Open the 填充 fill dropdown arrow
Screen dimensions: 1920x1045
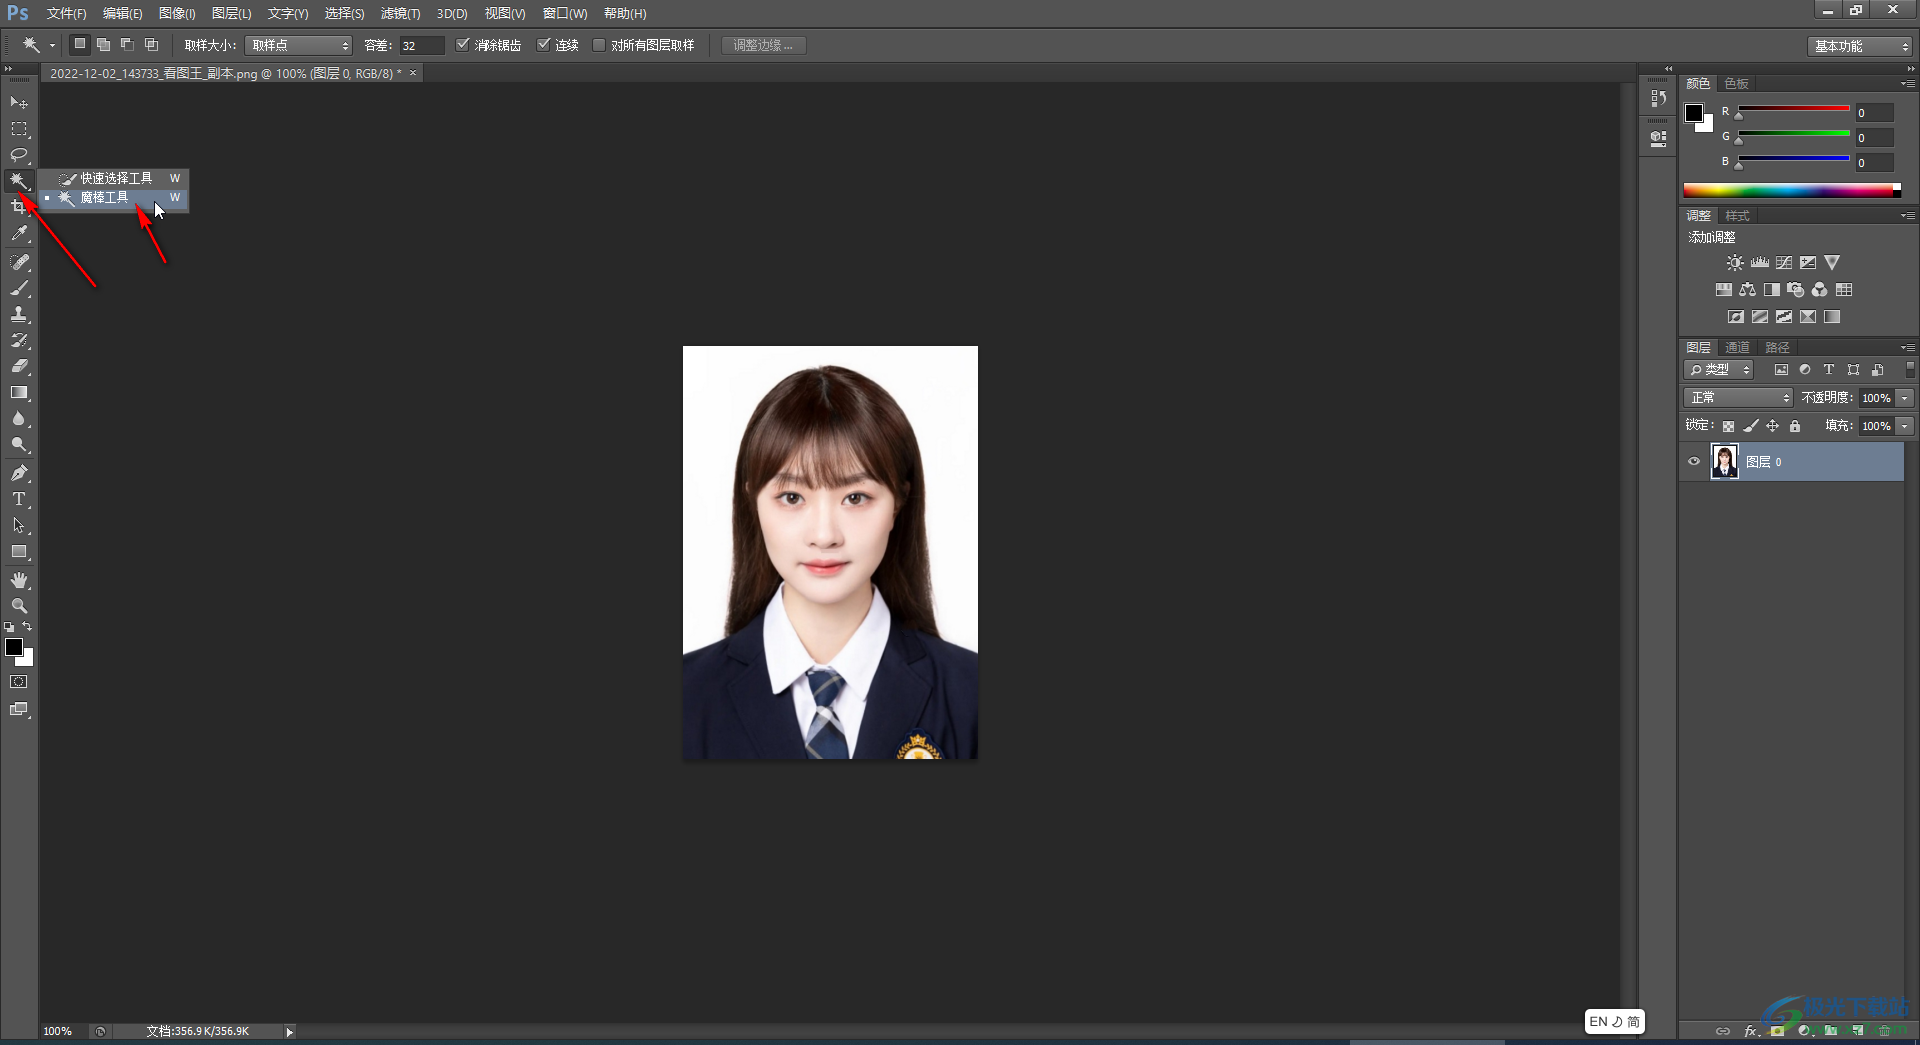1905,426
